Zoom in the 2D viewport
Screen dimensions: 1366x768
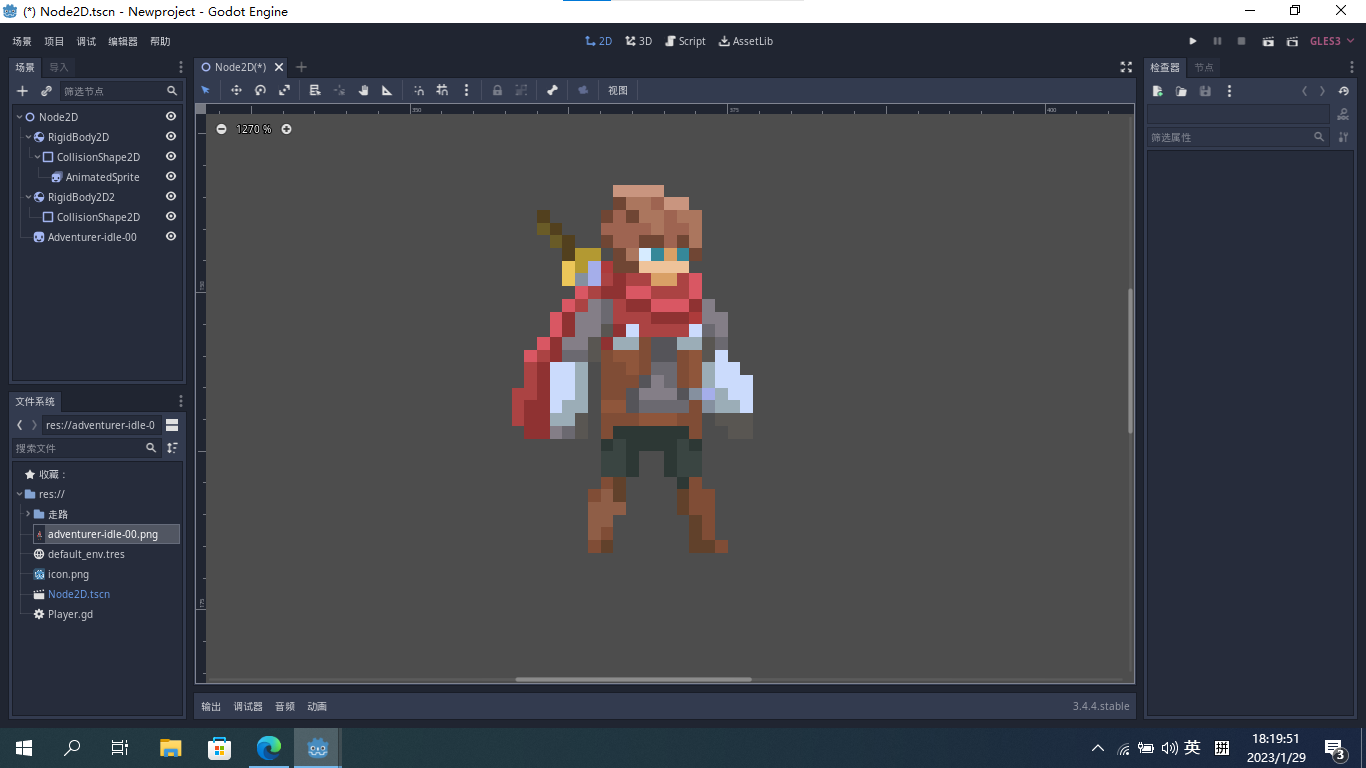coord(286,129)
